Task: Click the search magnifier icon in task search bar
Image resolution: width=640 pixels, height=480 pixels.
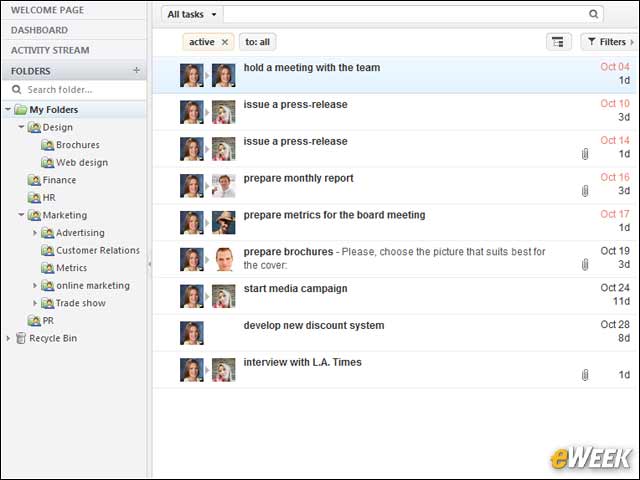Action: [x=593, y=14]
